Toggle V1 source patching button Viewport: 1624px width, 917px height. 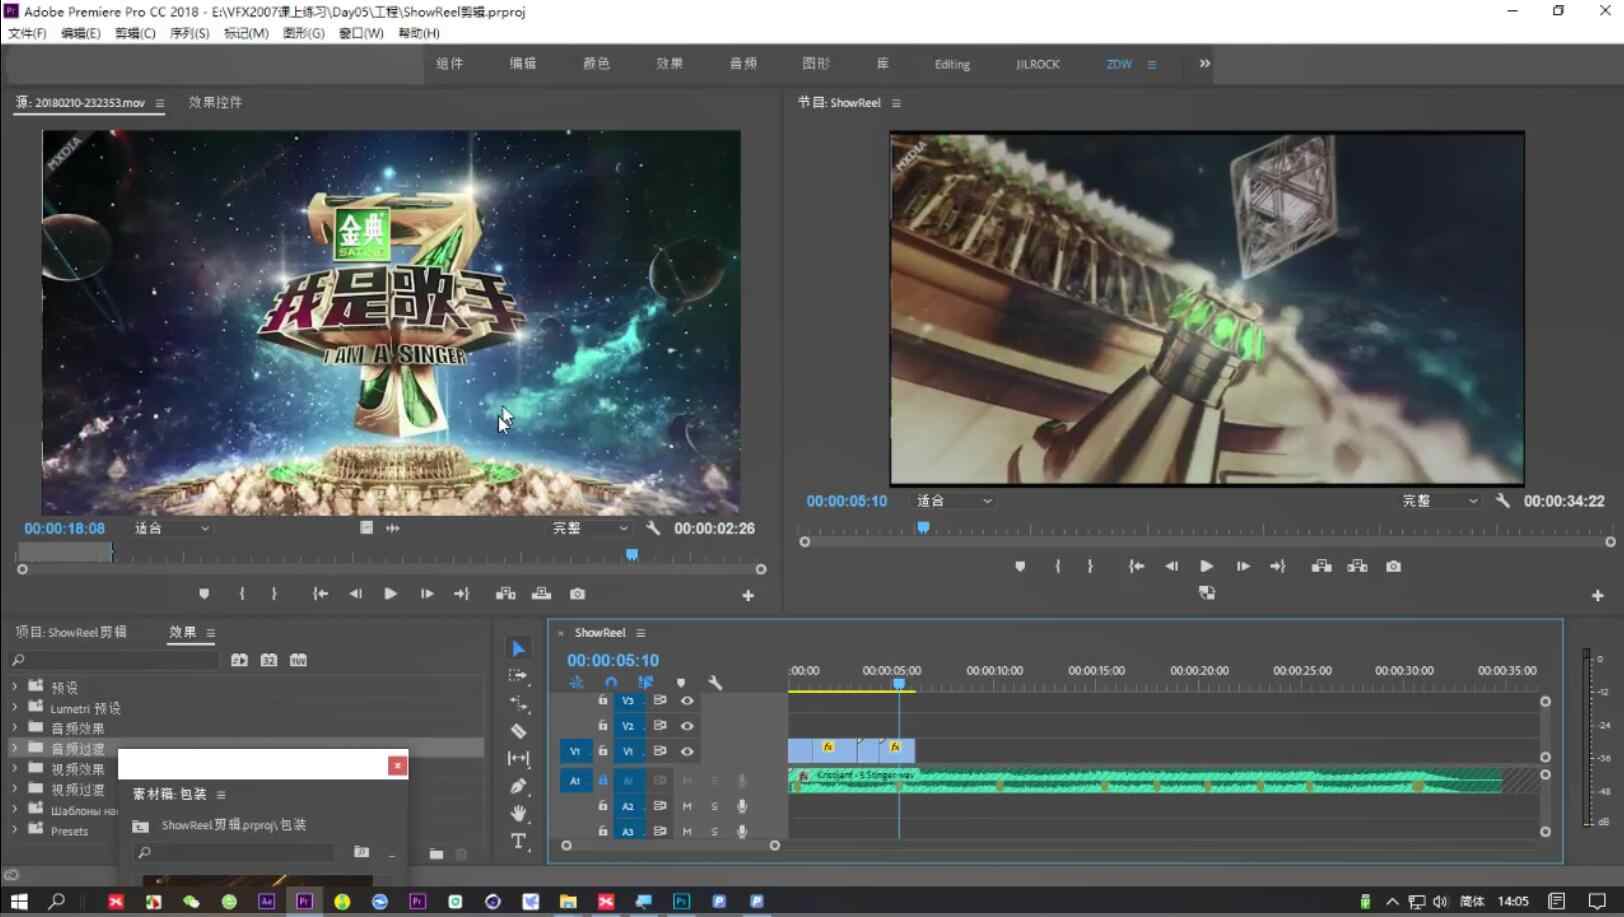[x=575, y=751]
